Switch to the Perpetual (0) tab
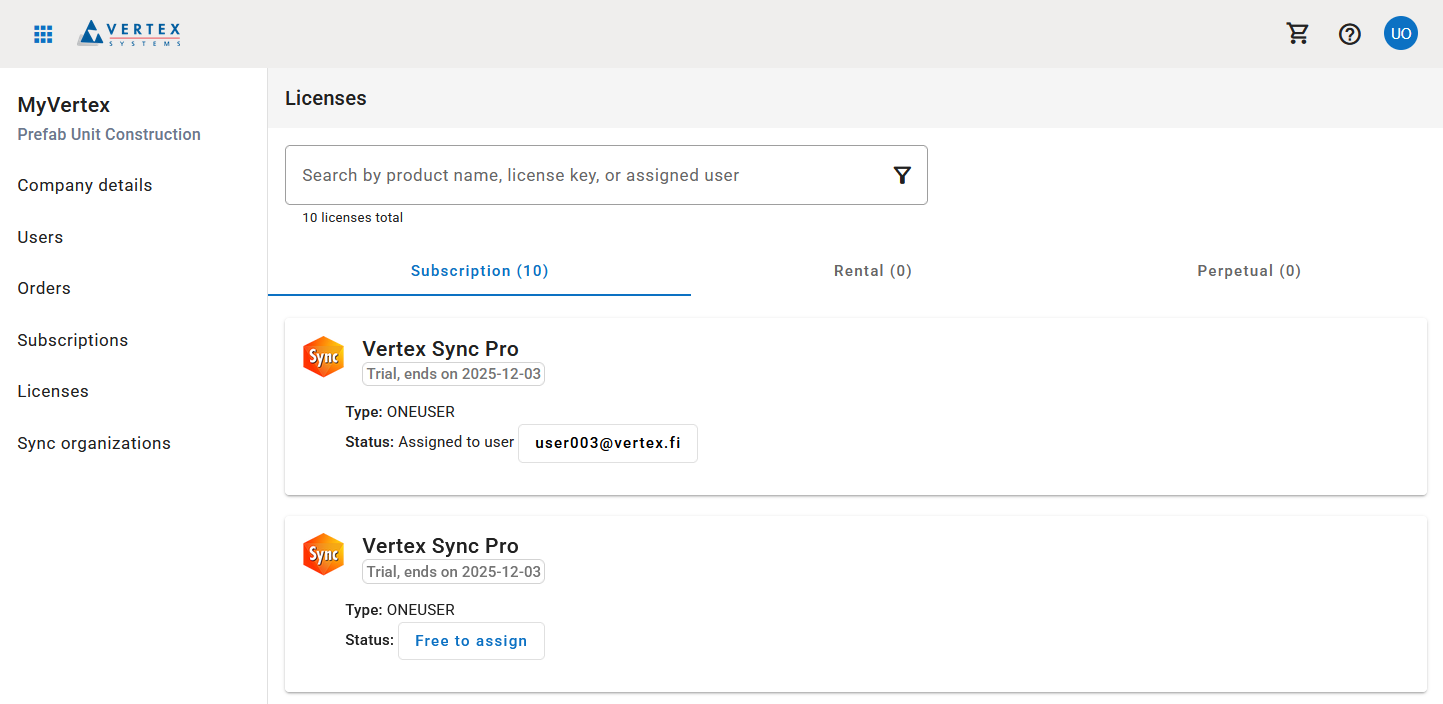Image resolution: width=1443 pixels, height=704 pixels. (1248, 271)
